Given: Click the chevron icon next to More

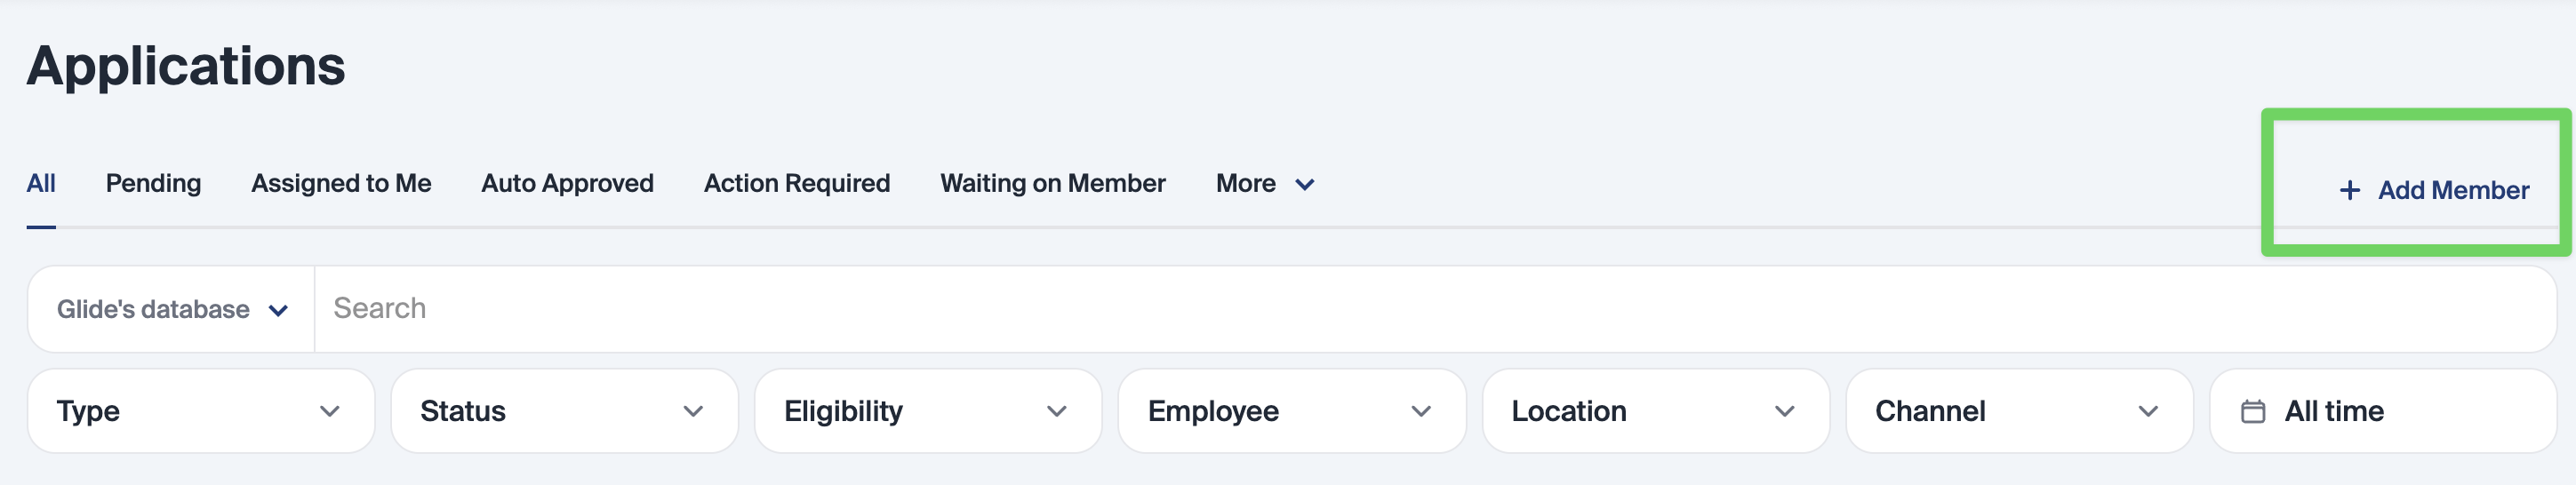Looking at the screenshot, I should point(1305,184).
